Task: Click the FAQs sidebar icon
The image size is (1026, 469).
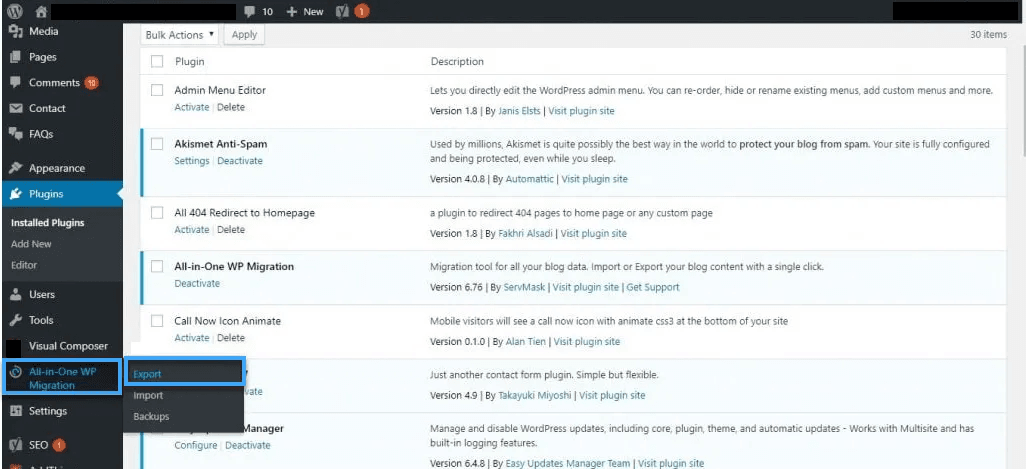Action: click(x=16, y=134)
